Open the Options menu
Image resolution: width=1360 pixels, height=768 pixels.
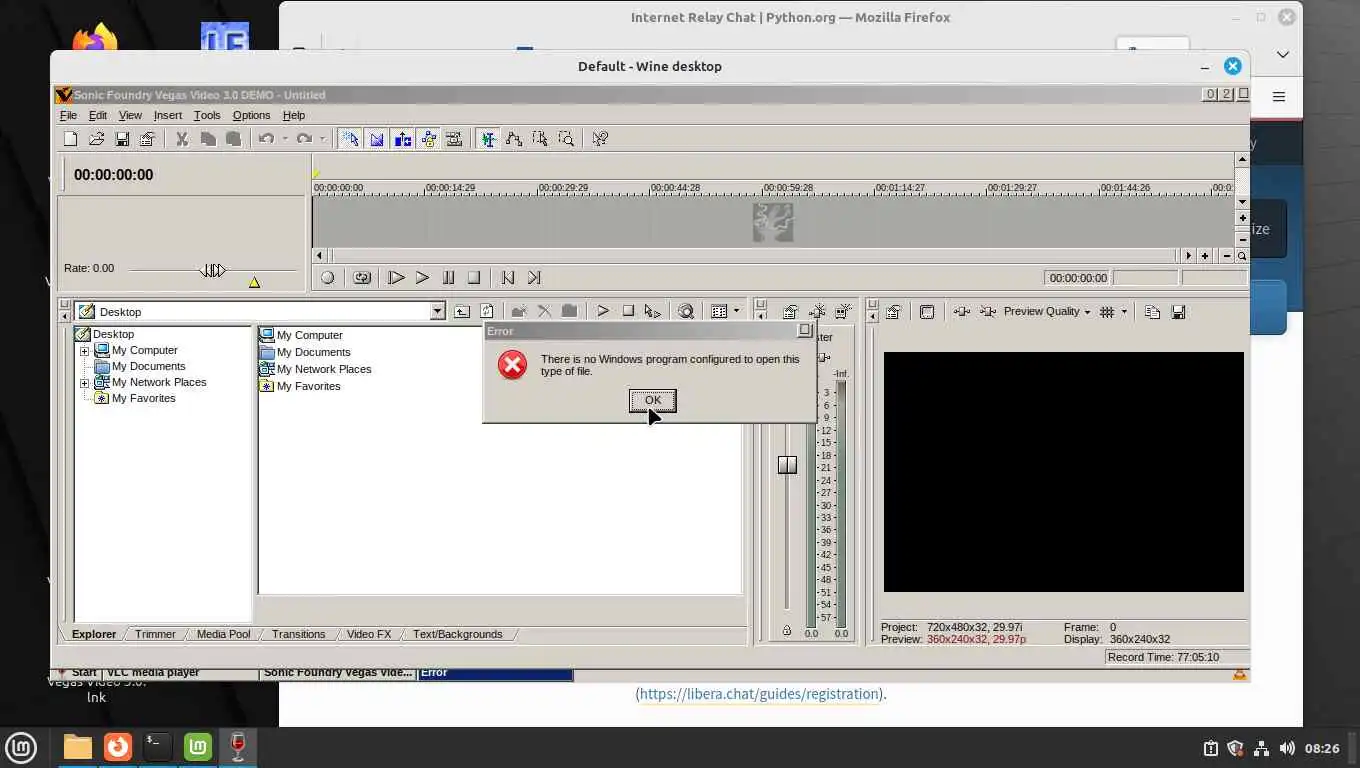(251, 115)
